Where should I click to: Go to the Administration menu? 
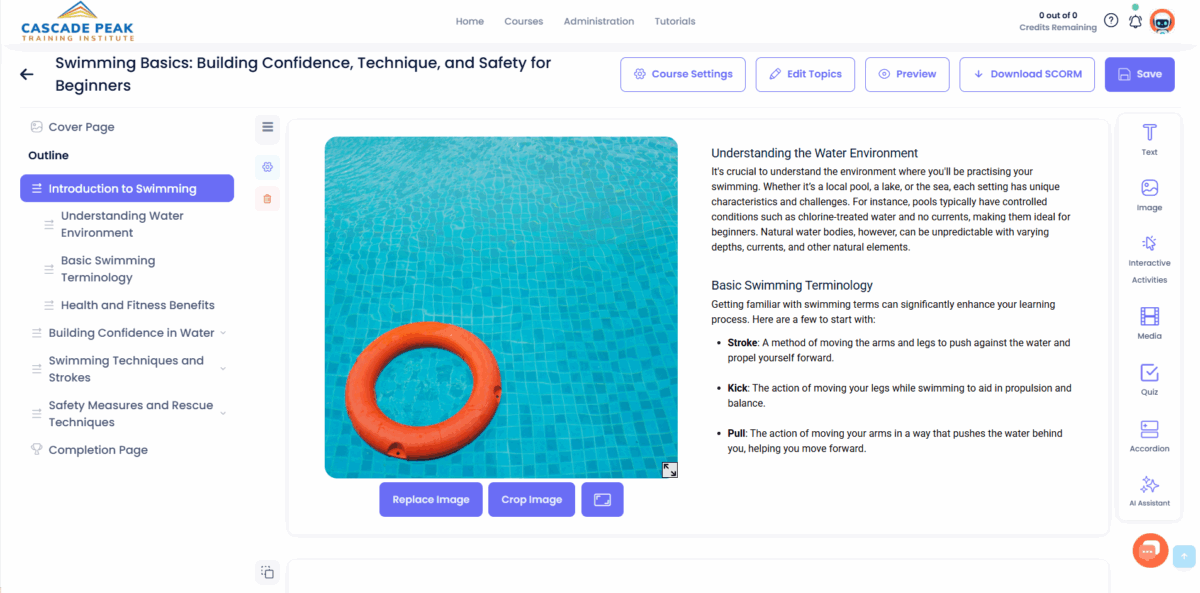(x=598, y=21)
